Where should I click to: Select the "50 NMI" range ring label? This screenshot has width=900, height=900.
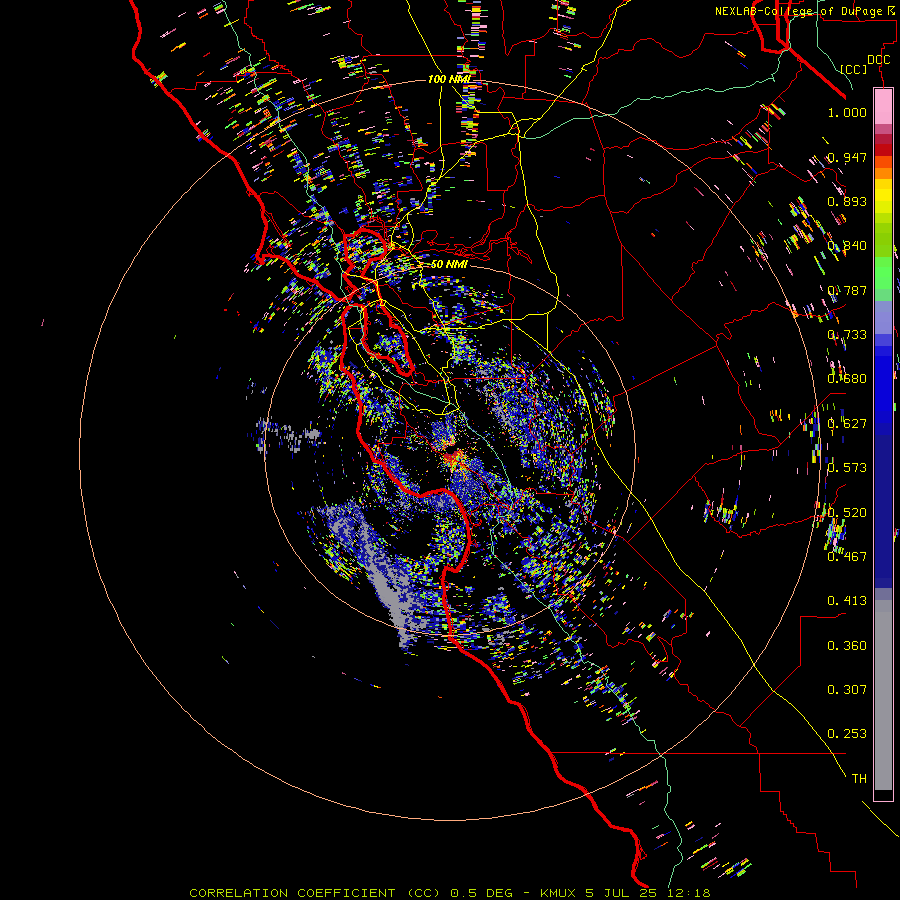click(x=449, y=265)
